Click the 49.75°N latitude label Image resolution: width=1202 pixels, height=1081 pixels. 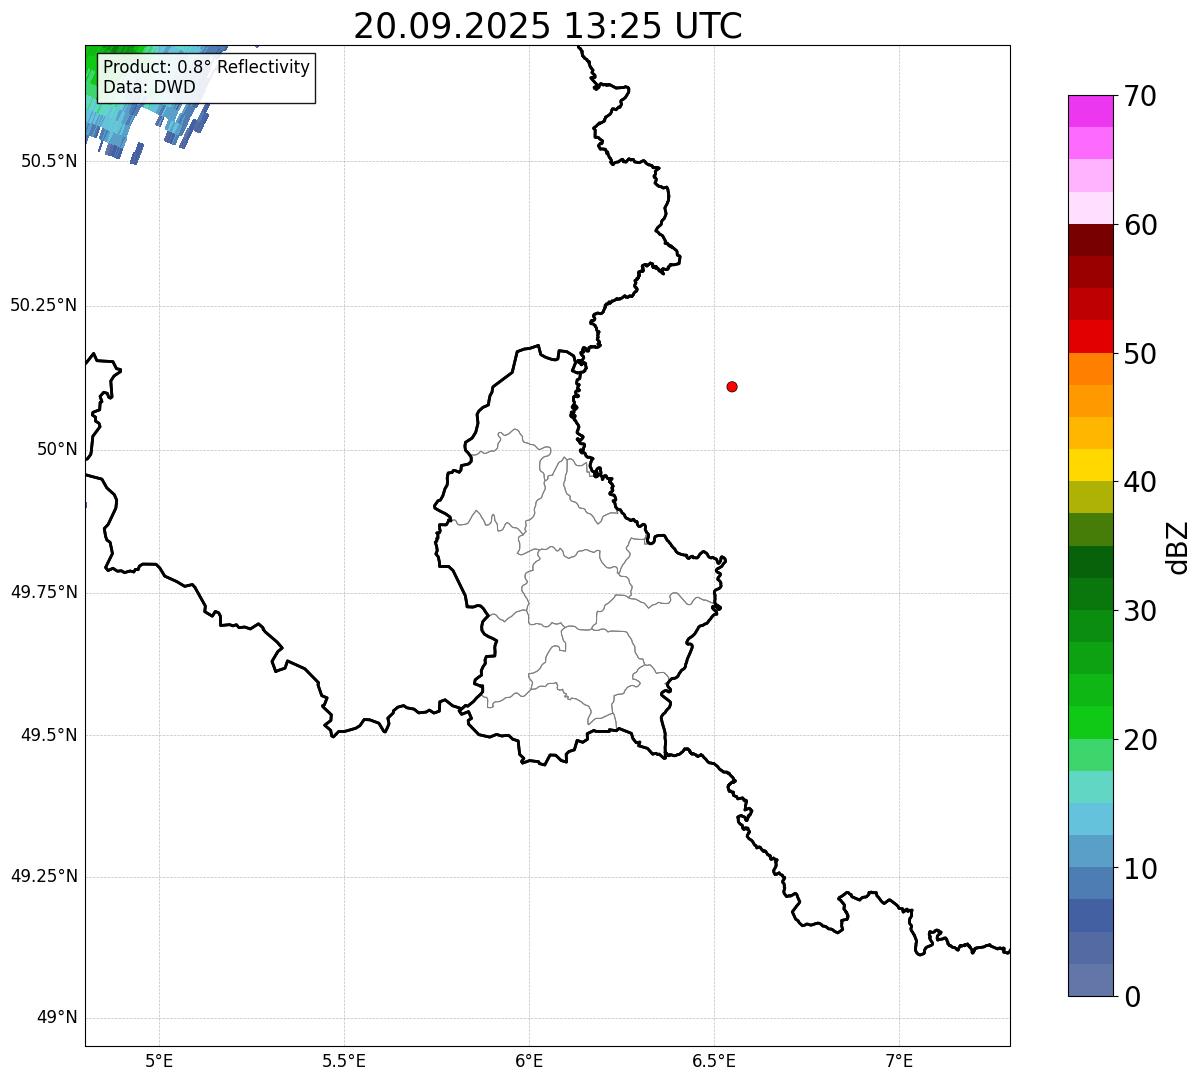[x=44, y=592]
